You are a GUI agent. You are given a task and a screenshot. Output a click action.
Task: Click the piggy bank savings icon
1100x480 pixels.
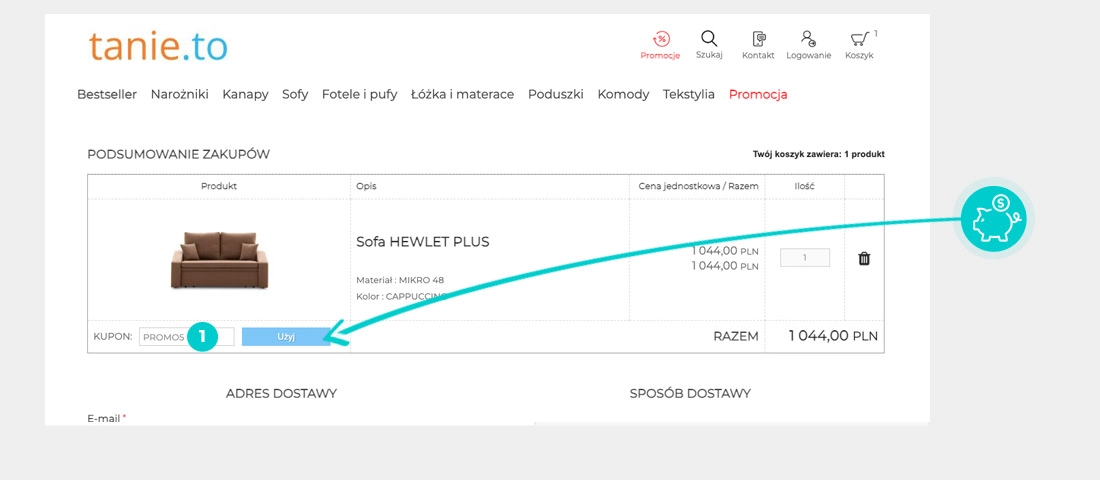point(993,217)
